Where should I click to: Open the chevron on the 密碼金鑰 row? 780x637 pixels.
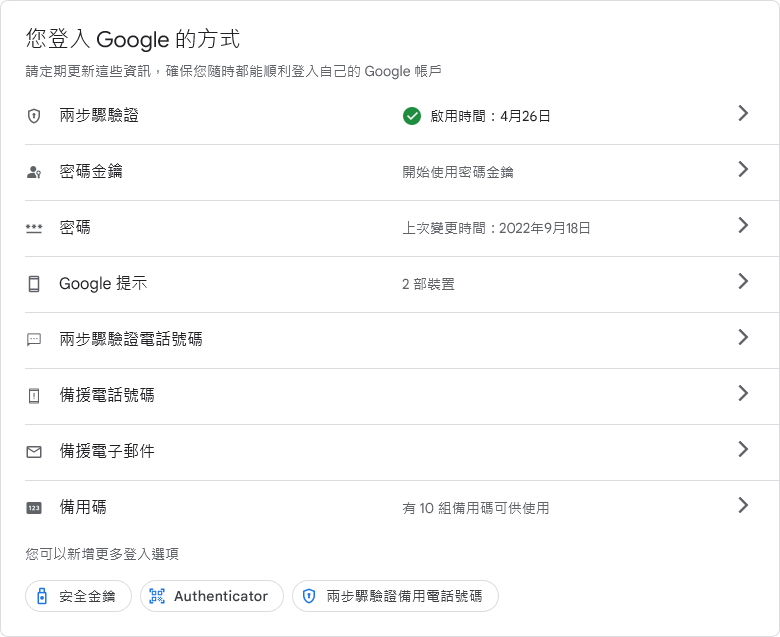[x=743, y=170]
